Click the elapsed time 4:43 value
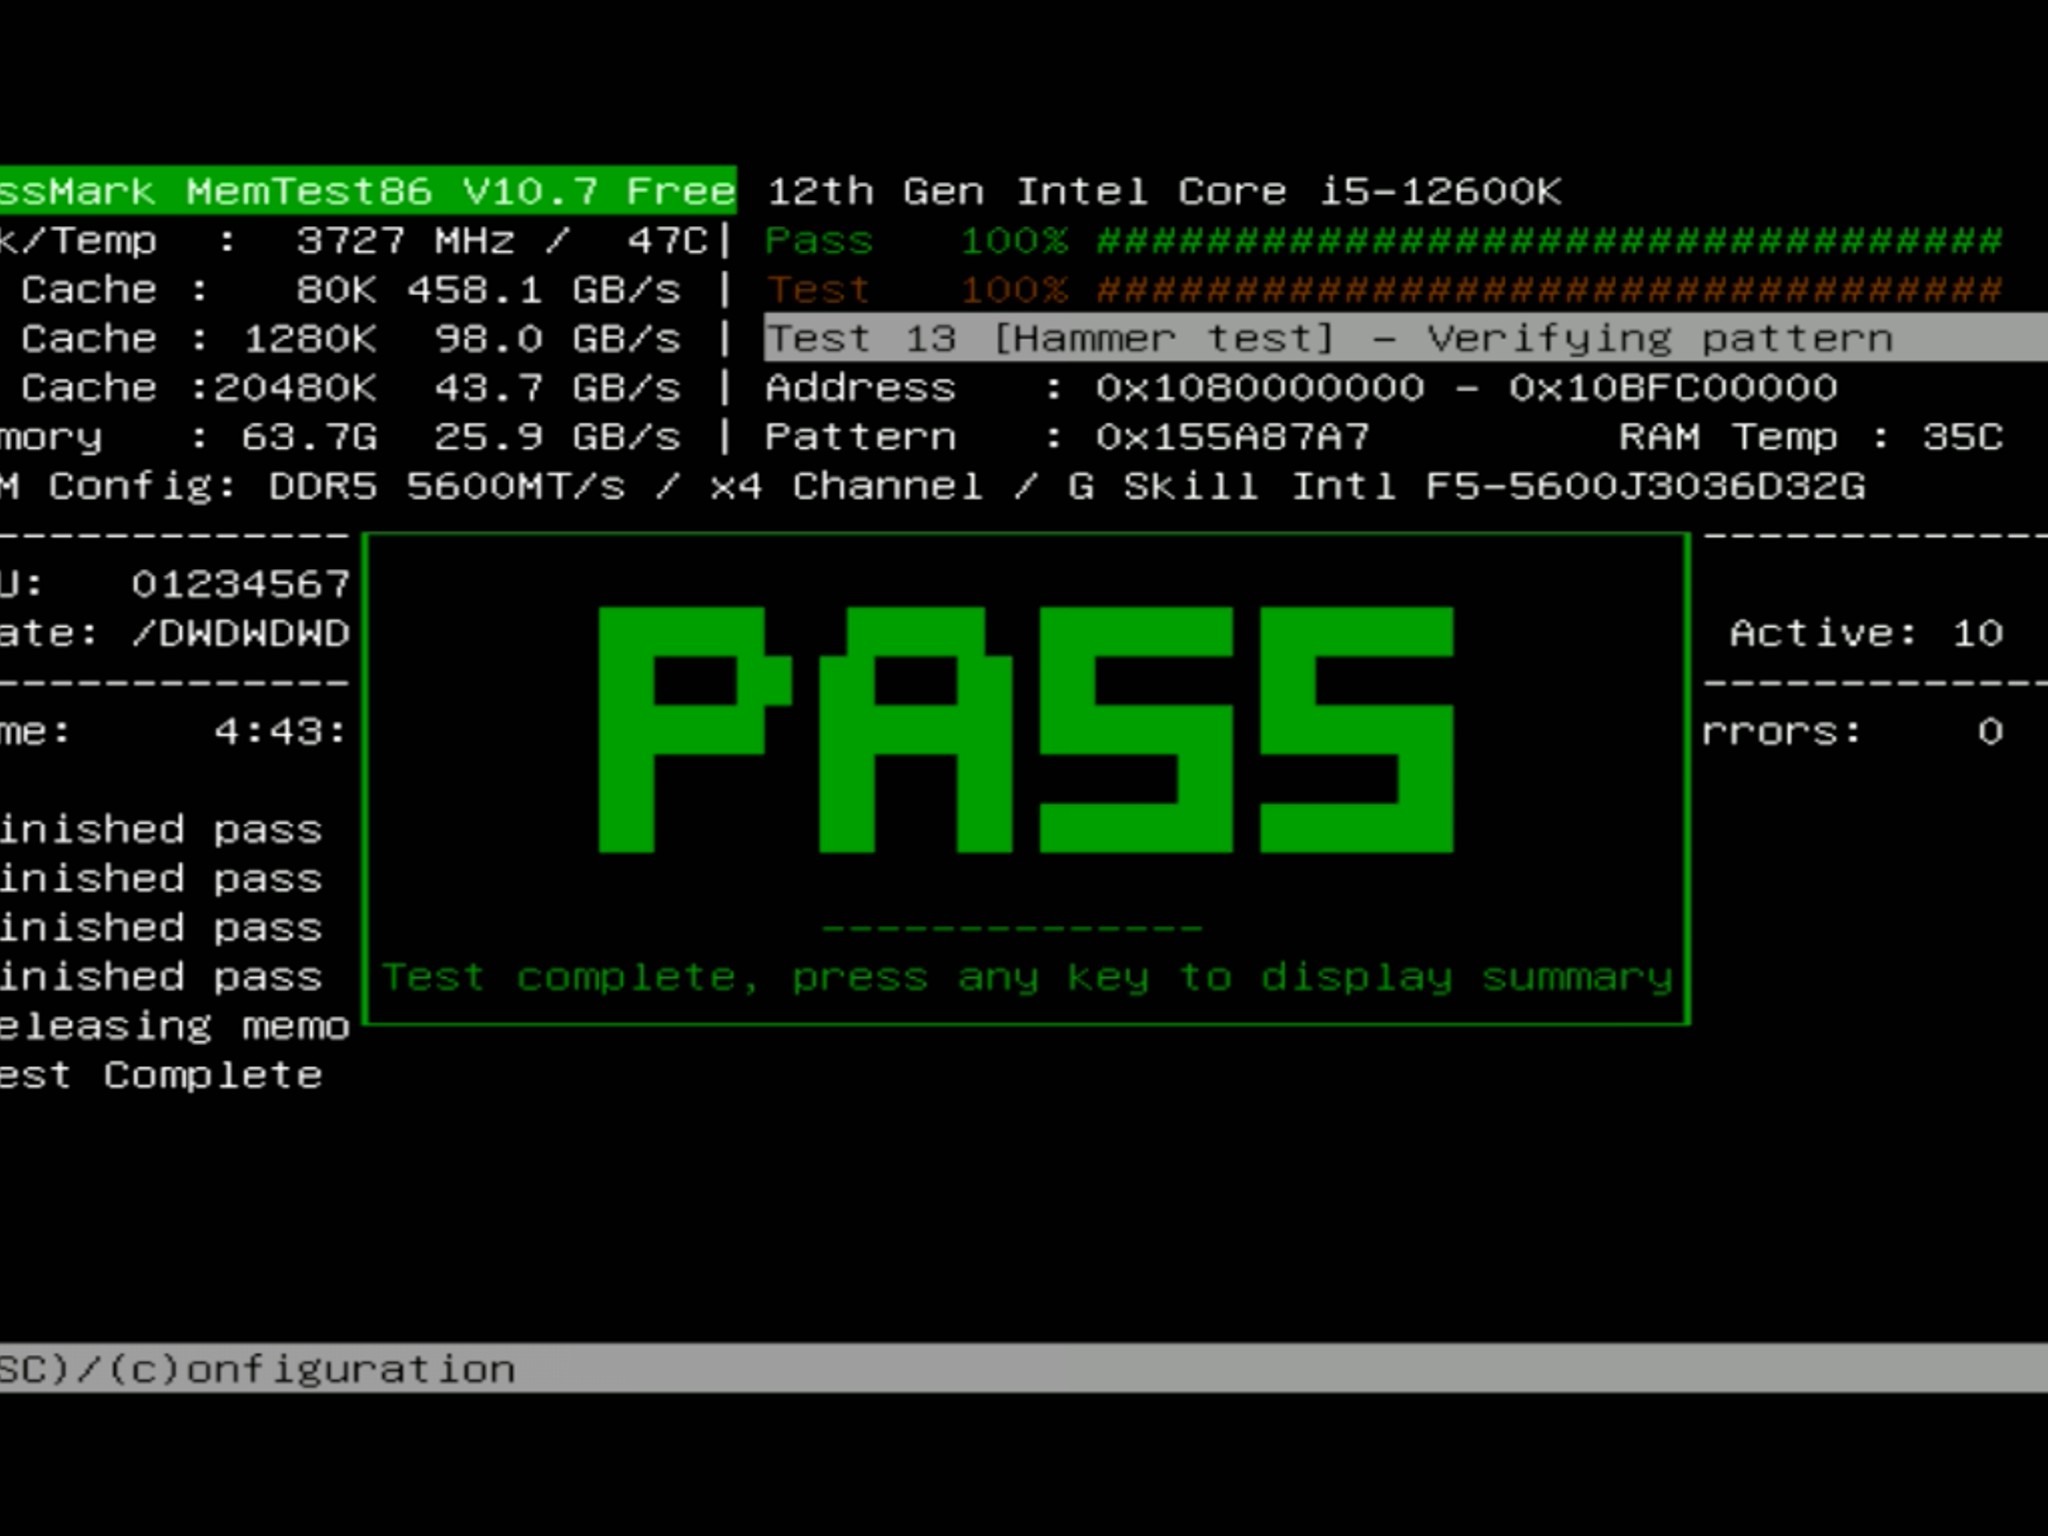This screenshot has height=1536, width=2048. [x=278, y=732]
